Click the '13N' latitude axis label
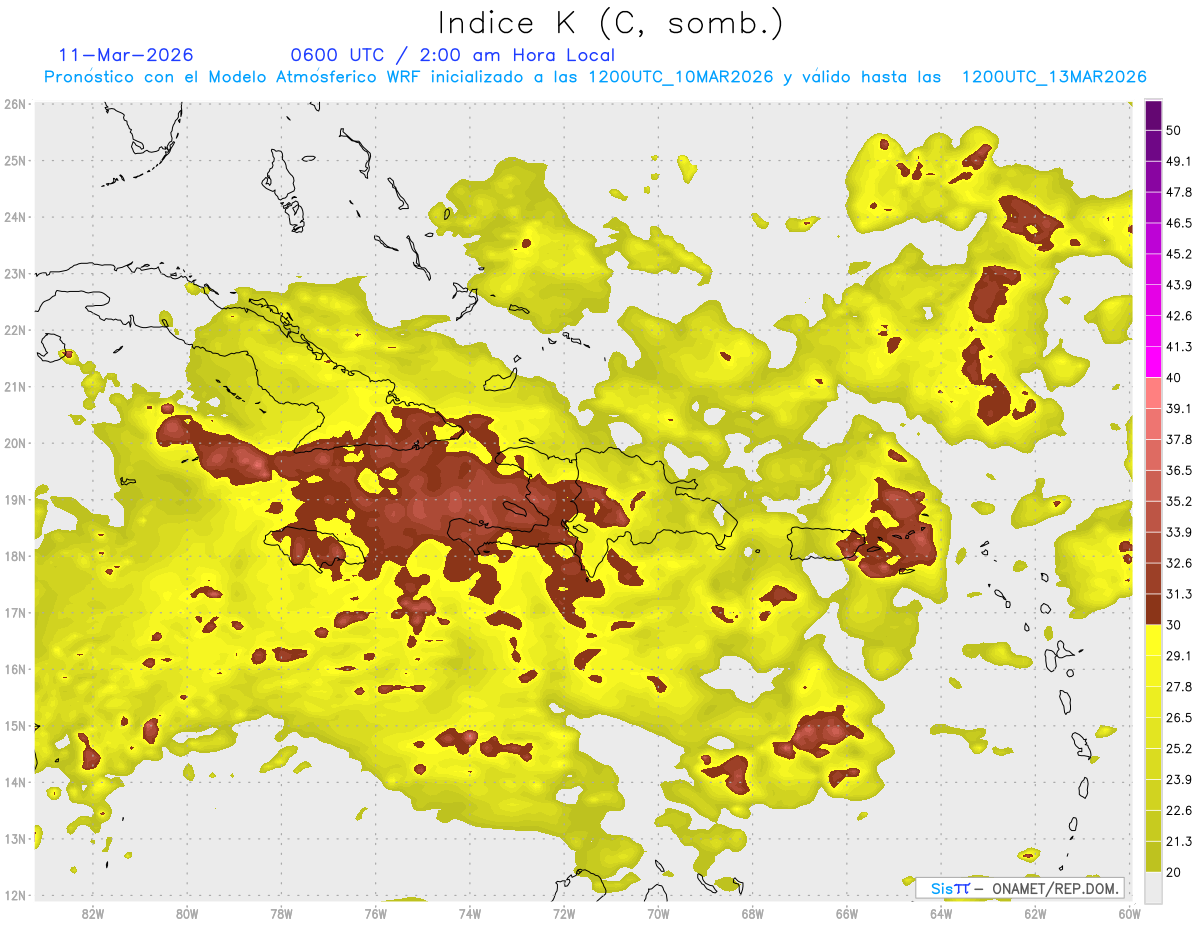 click(x=15, y=838)
